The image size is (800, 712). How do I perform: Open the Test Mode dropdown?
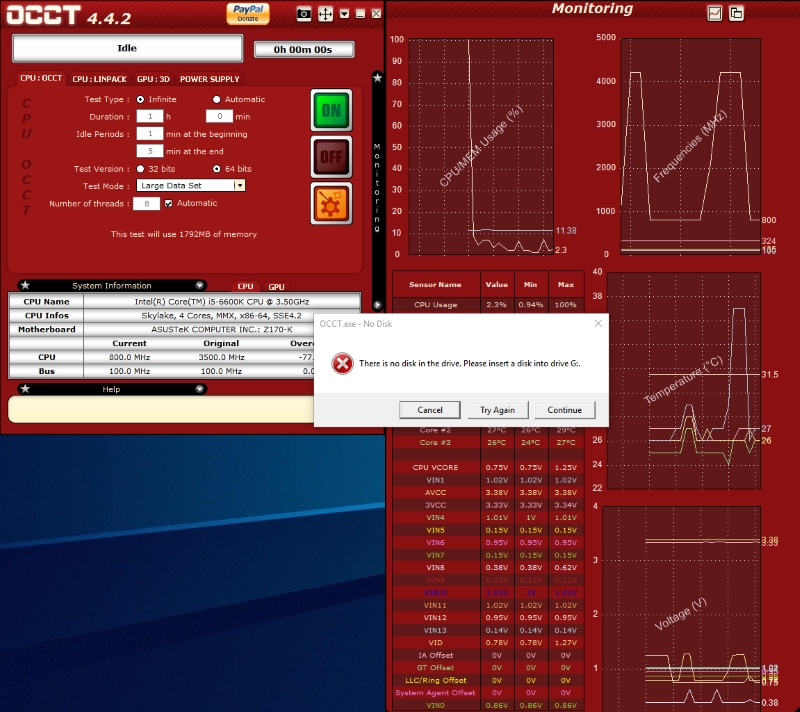pos(191,186)
